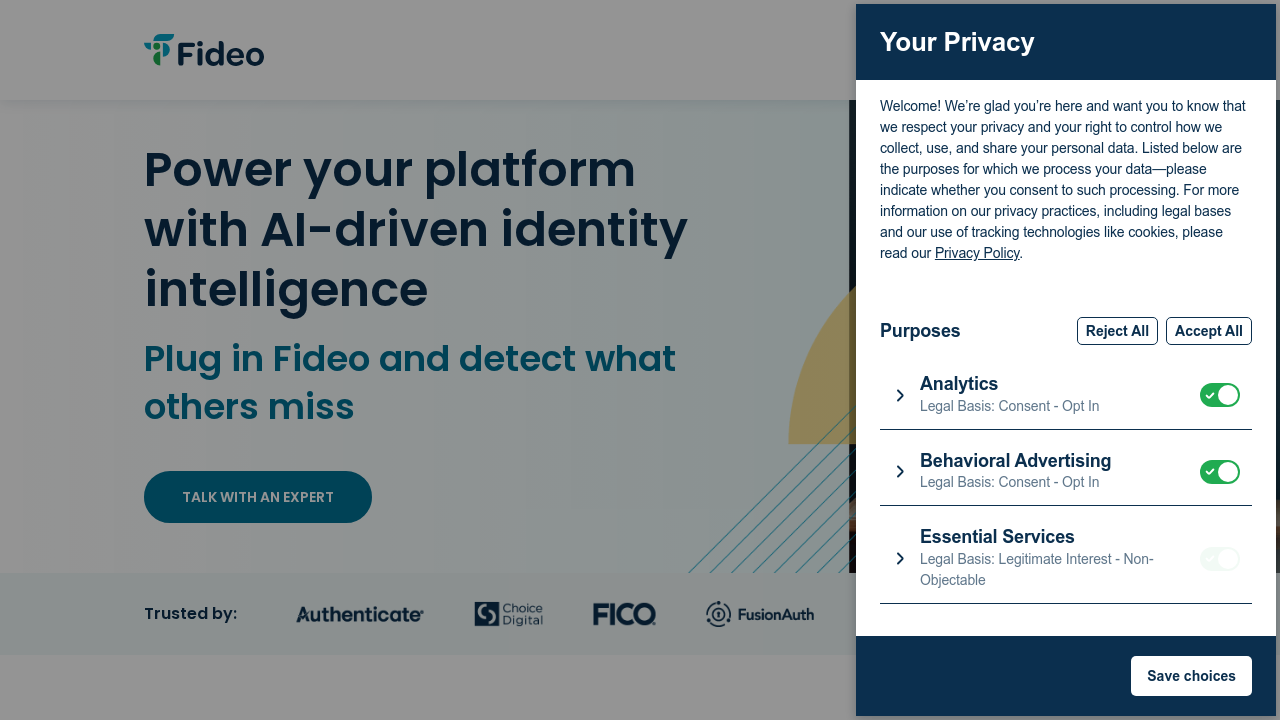This screenshot has height=720, width=1280.
Task: Expand the Essential Services section
Action: 900,558
